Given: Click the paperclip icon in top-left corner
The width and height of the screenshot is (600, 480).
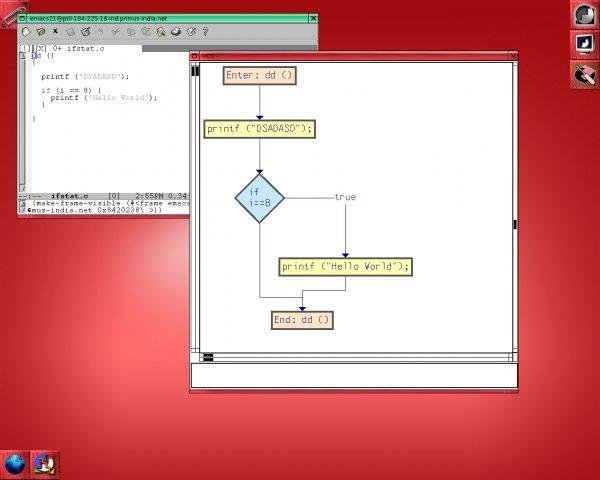Looking at the screenshot, I should pos(13,12).
